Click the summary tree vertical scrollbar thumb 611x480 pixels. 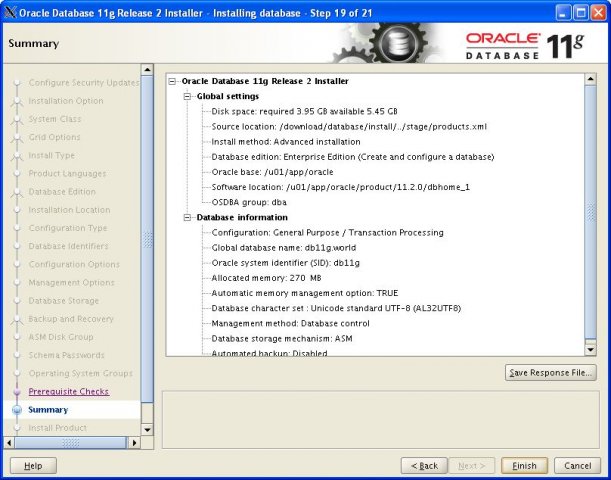(591, 212)
